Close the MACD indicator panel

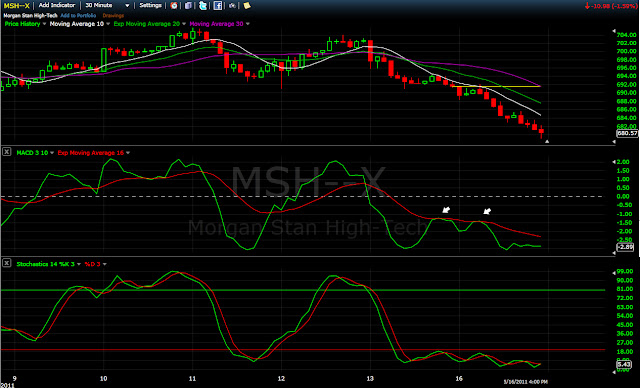[x=7, y=152]
